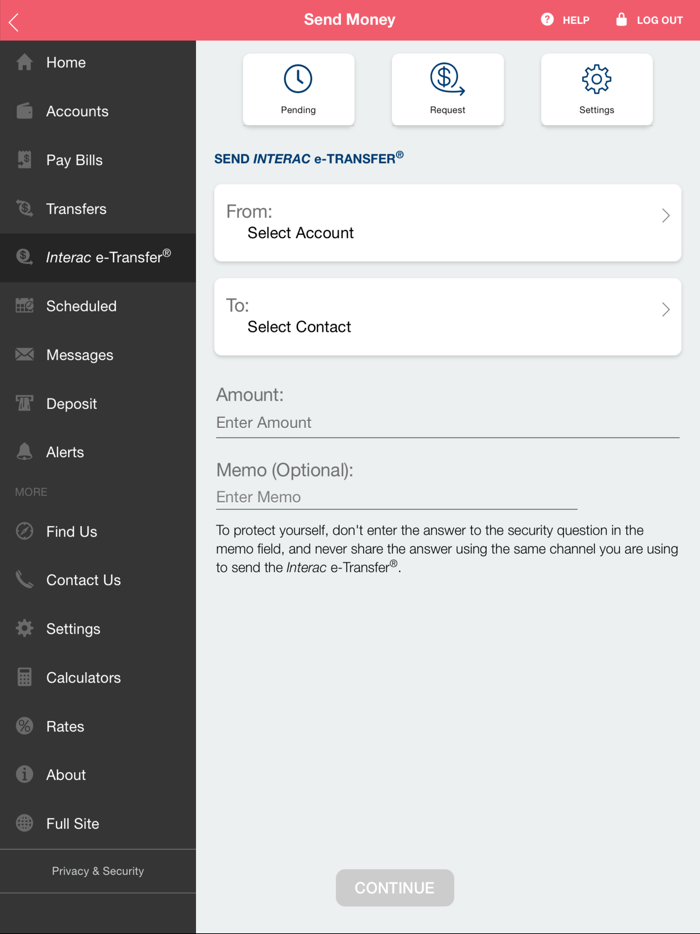Click the Help question mark icon
The height and width of the screenshot is (934, 700).
click(547, 20)
